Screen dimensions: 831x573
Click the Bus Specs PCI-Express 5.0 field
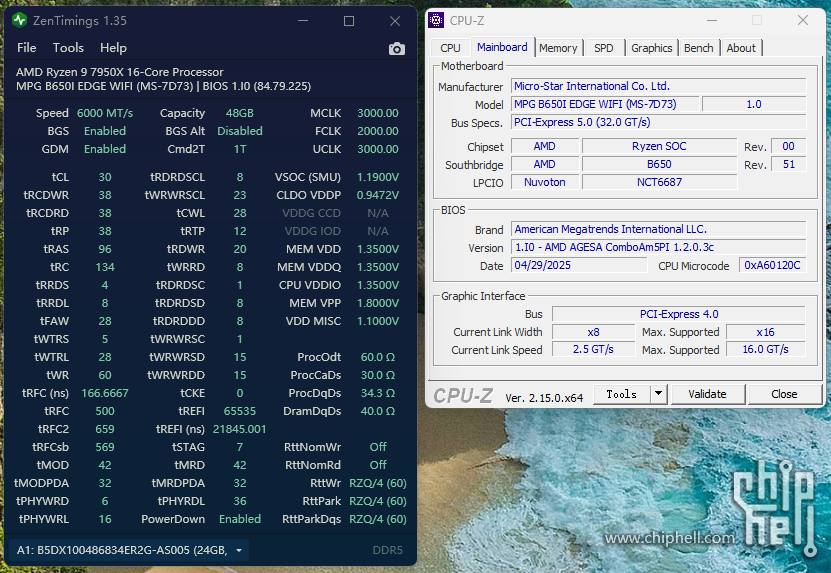coord(659,122)
